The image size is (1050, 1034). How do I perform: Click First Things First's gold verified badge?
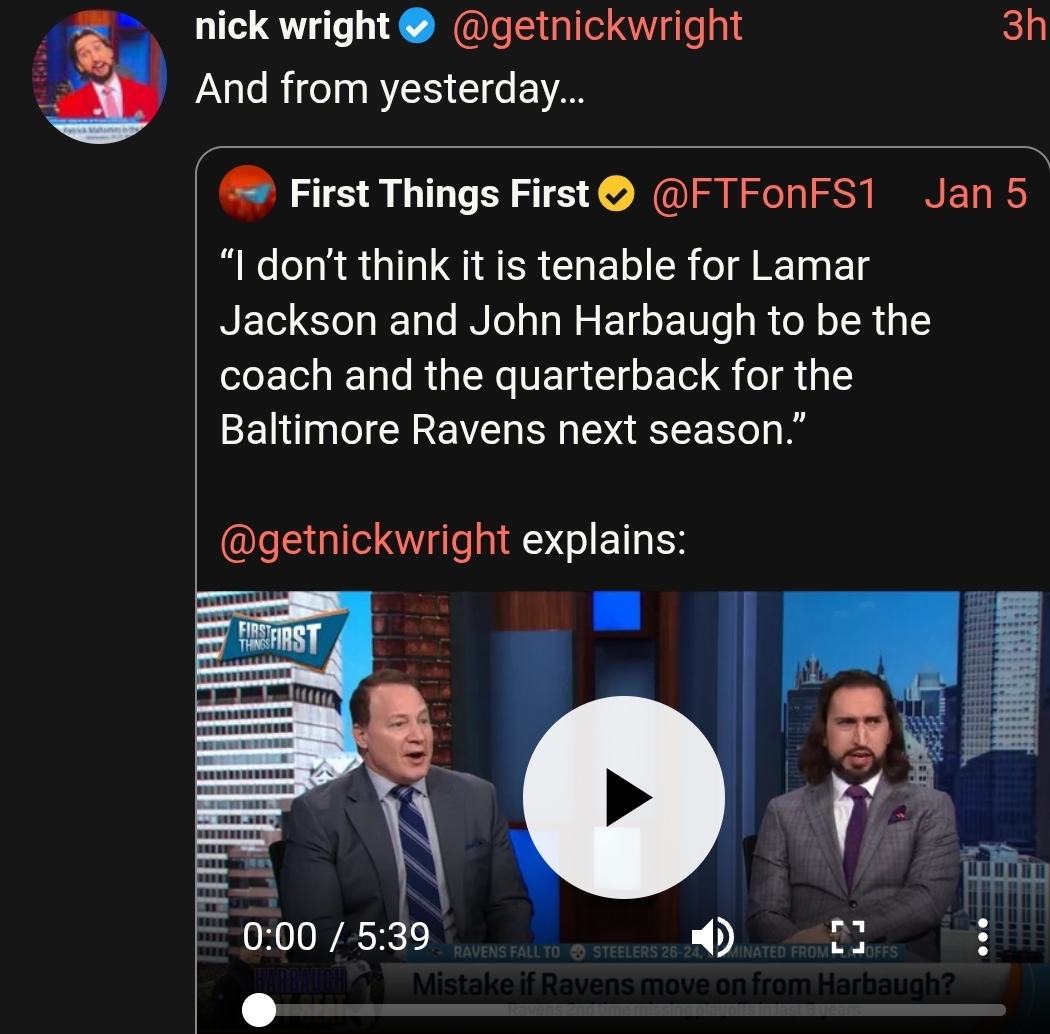616,194
